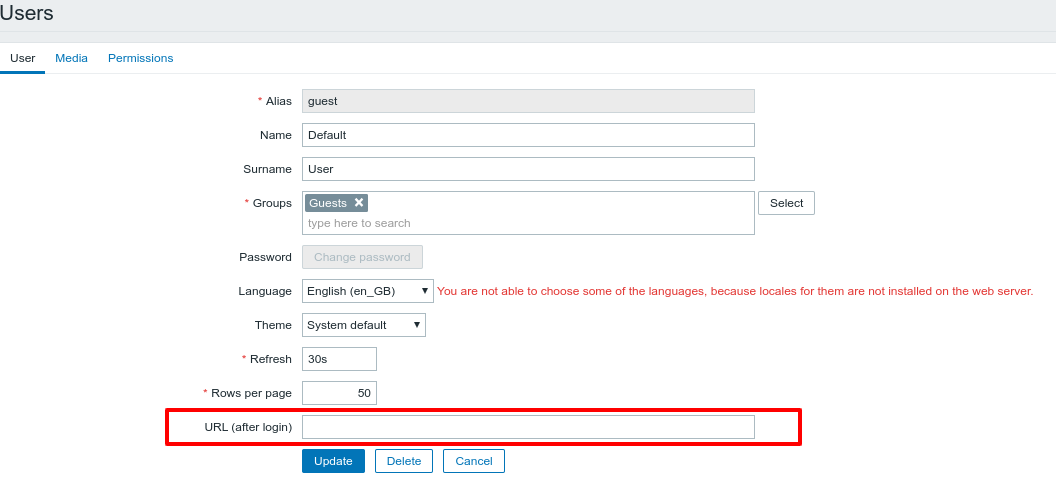This screenshot has height=488, width=1056.
Task: Open the Theme dropdown
Action: [x=363, y=325]
